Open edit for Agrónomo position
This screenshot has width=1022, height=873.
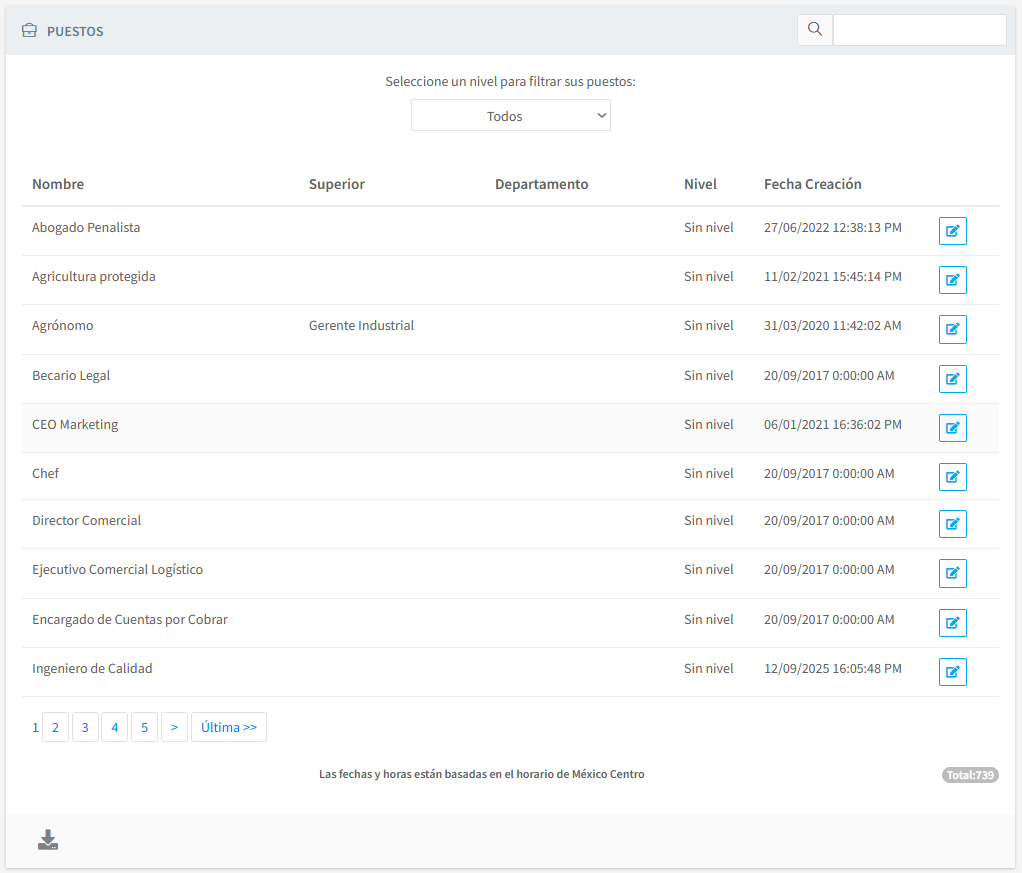952,329
